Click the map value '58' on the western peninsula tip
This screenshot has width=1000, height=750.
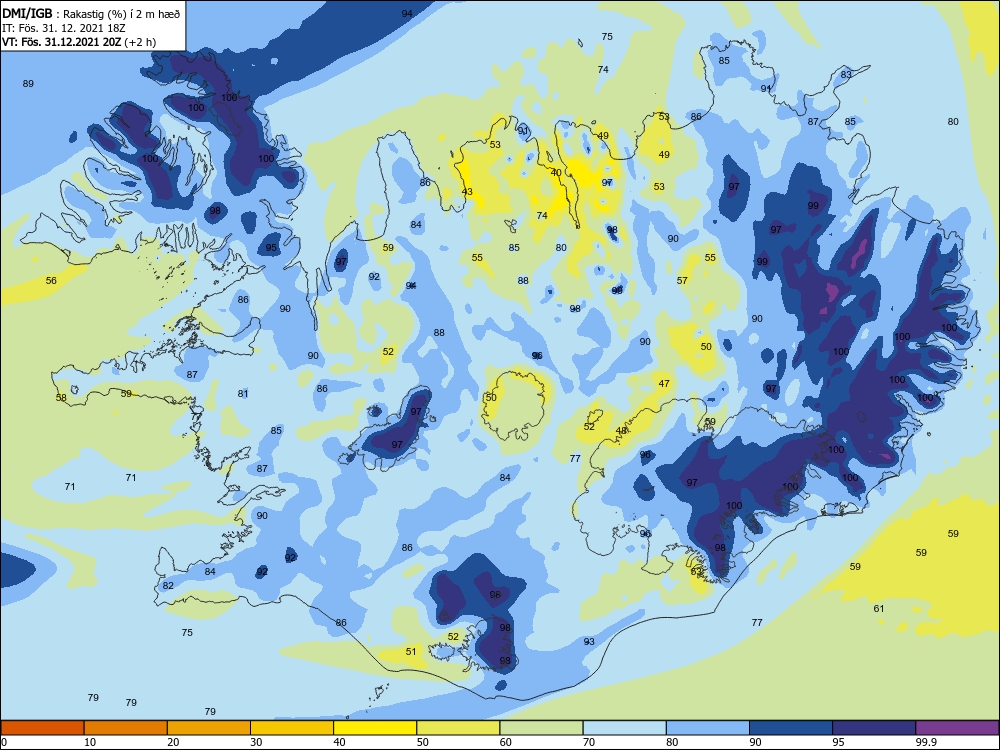tap(61, 397)
